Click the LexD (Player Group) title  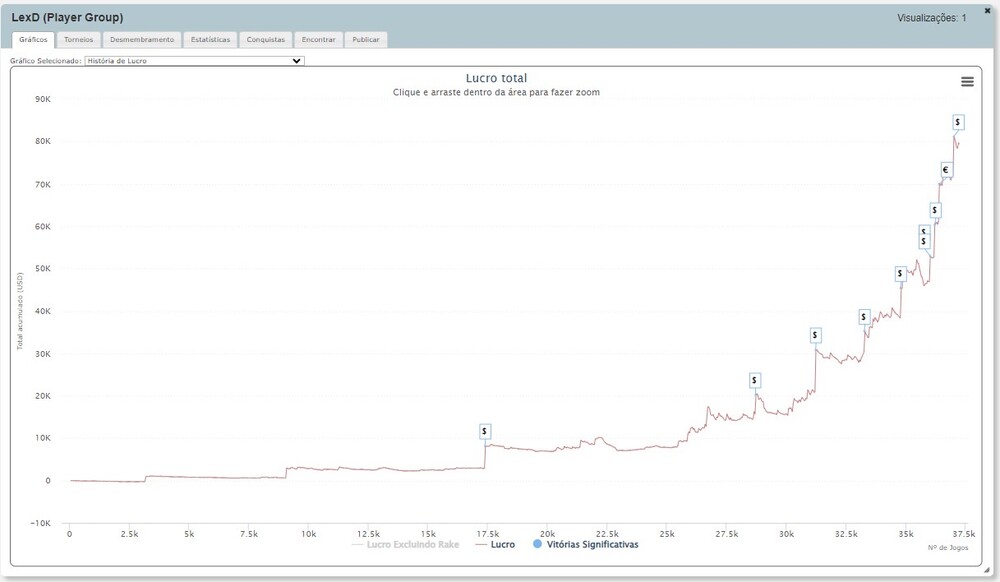(68, 17)
